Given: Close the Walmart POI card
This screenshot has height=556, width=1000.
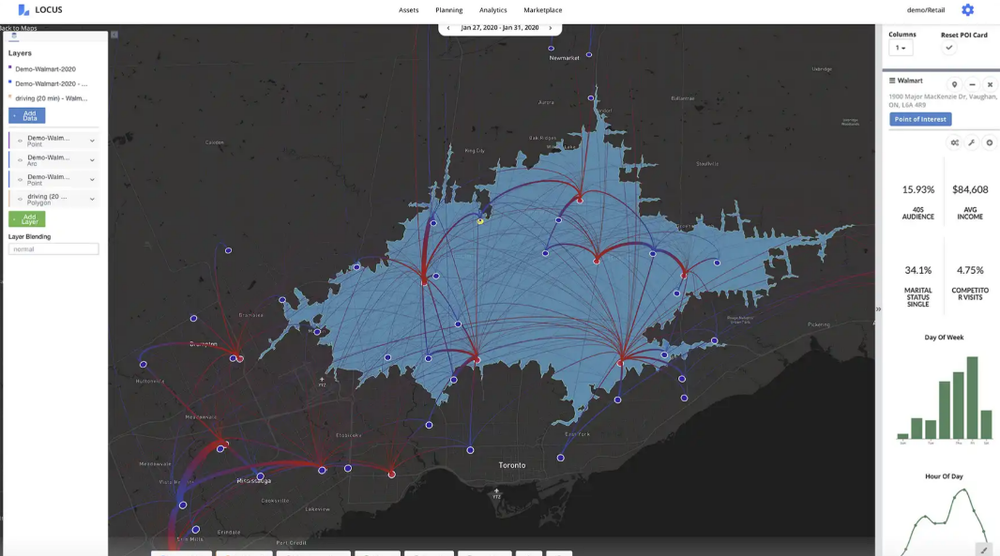Looking at the screenshot, I should [x=990, y=84].
